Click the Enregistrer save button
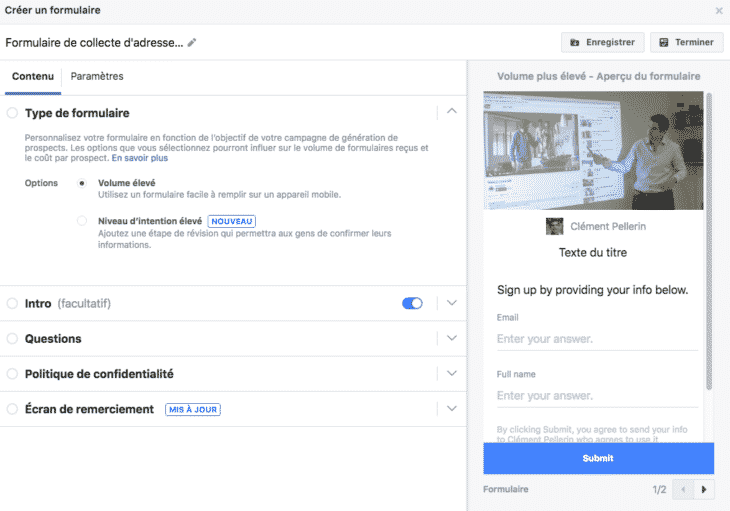This screenshot has width=730, height=511. [x=602, y=42]
